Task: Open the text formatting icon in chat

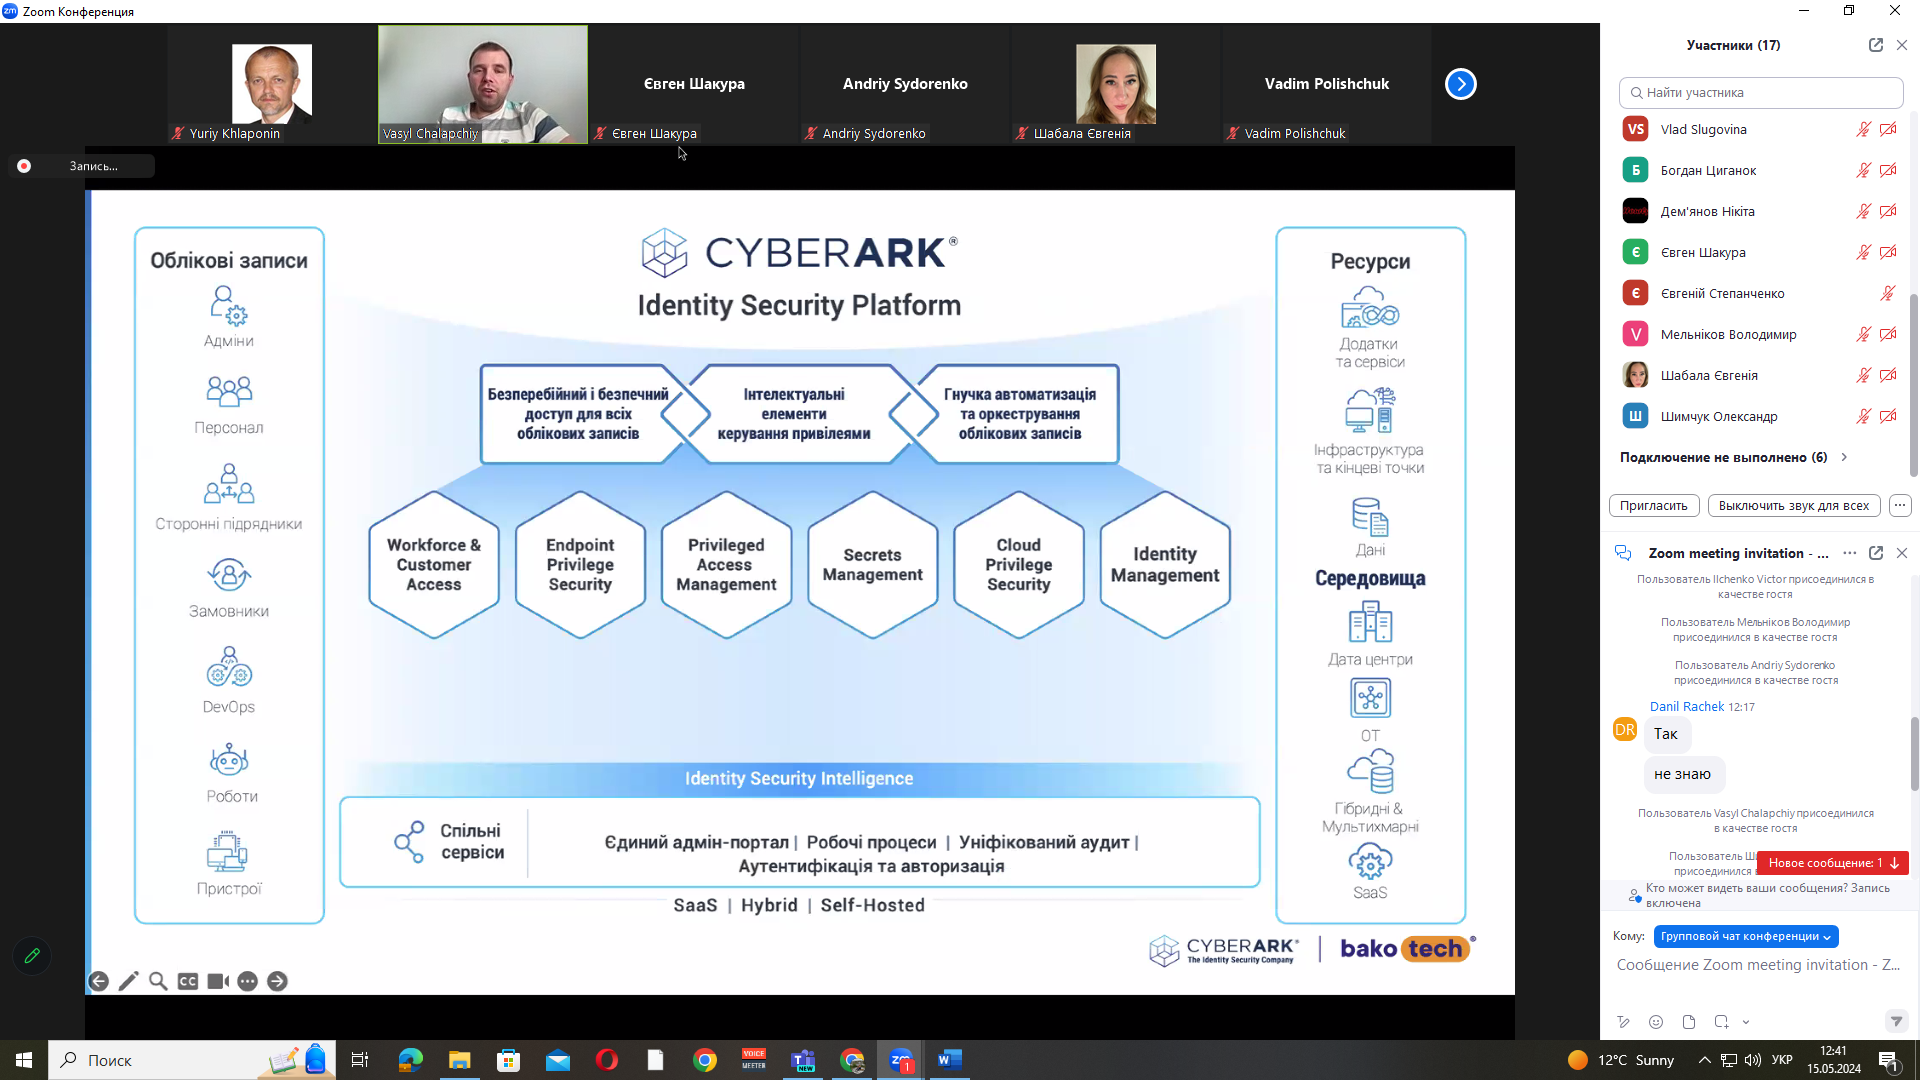Action: point(1623,1022)
